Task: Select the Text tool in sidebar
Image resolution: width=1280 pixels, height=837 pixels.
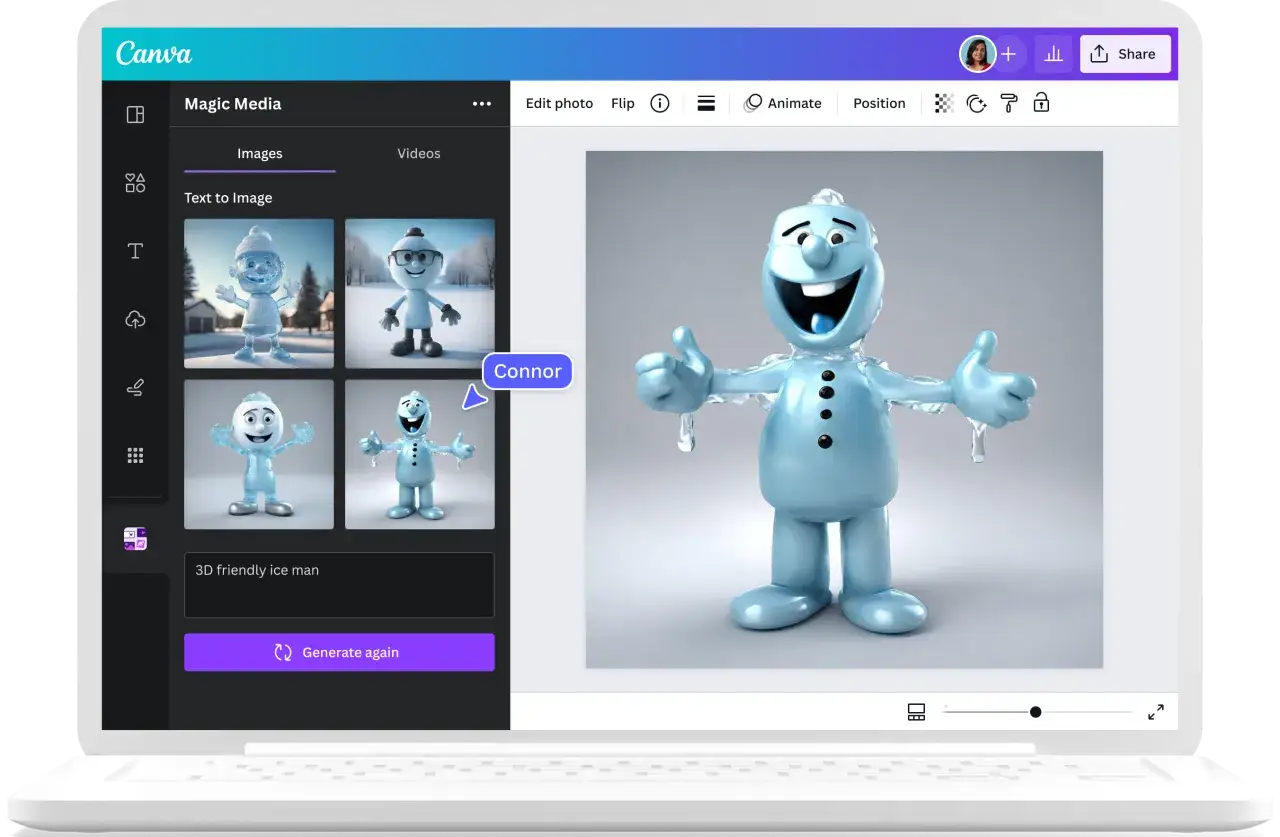Action: pos(135,251)
